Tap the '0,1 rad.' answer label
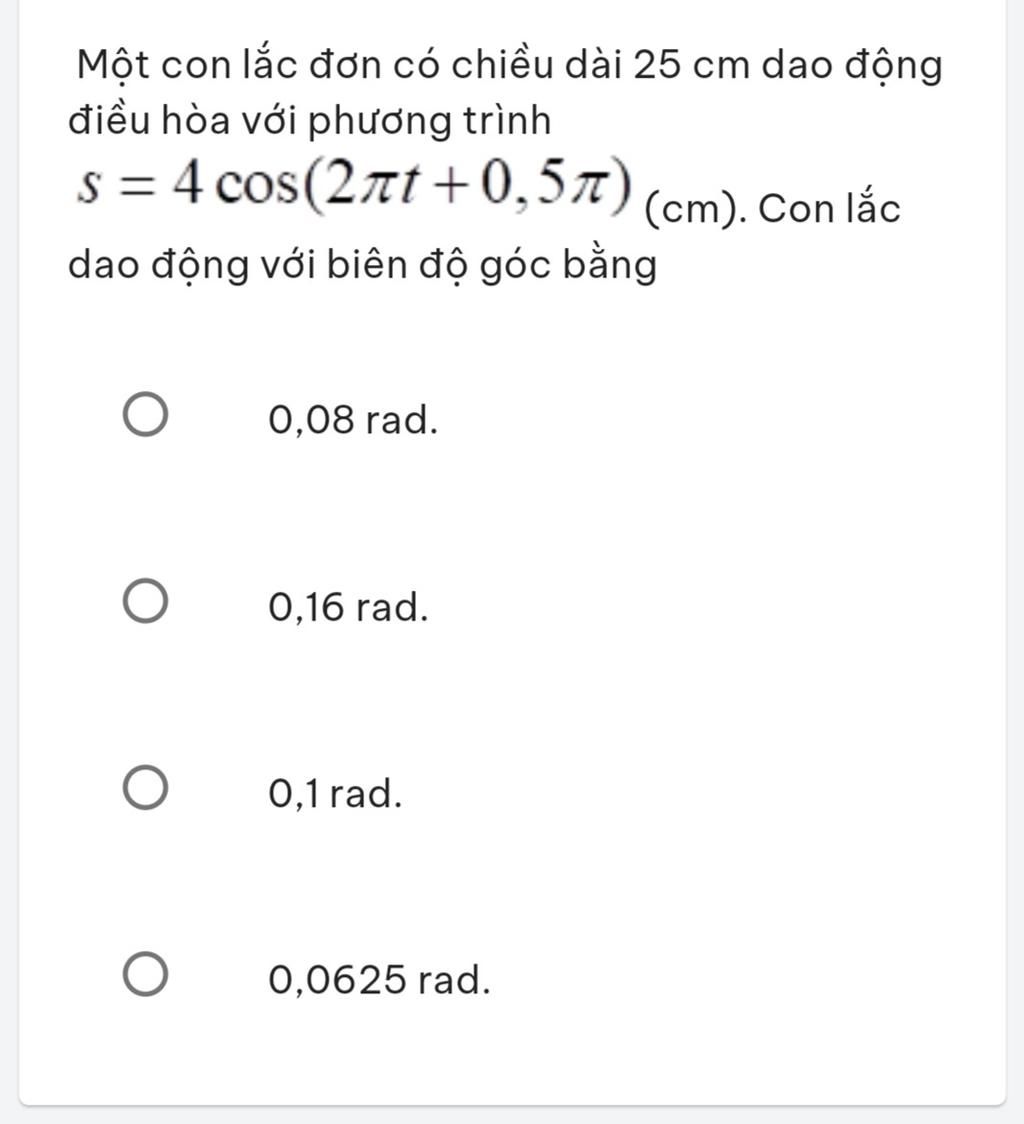The height and width of the screenshot is (1124, 1024). [x=336, y=794]
